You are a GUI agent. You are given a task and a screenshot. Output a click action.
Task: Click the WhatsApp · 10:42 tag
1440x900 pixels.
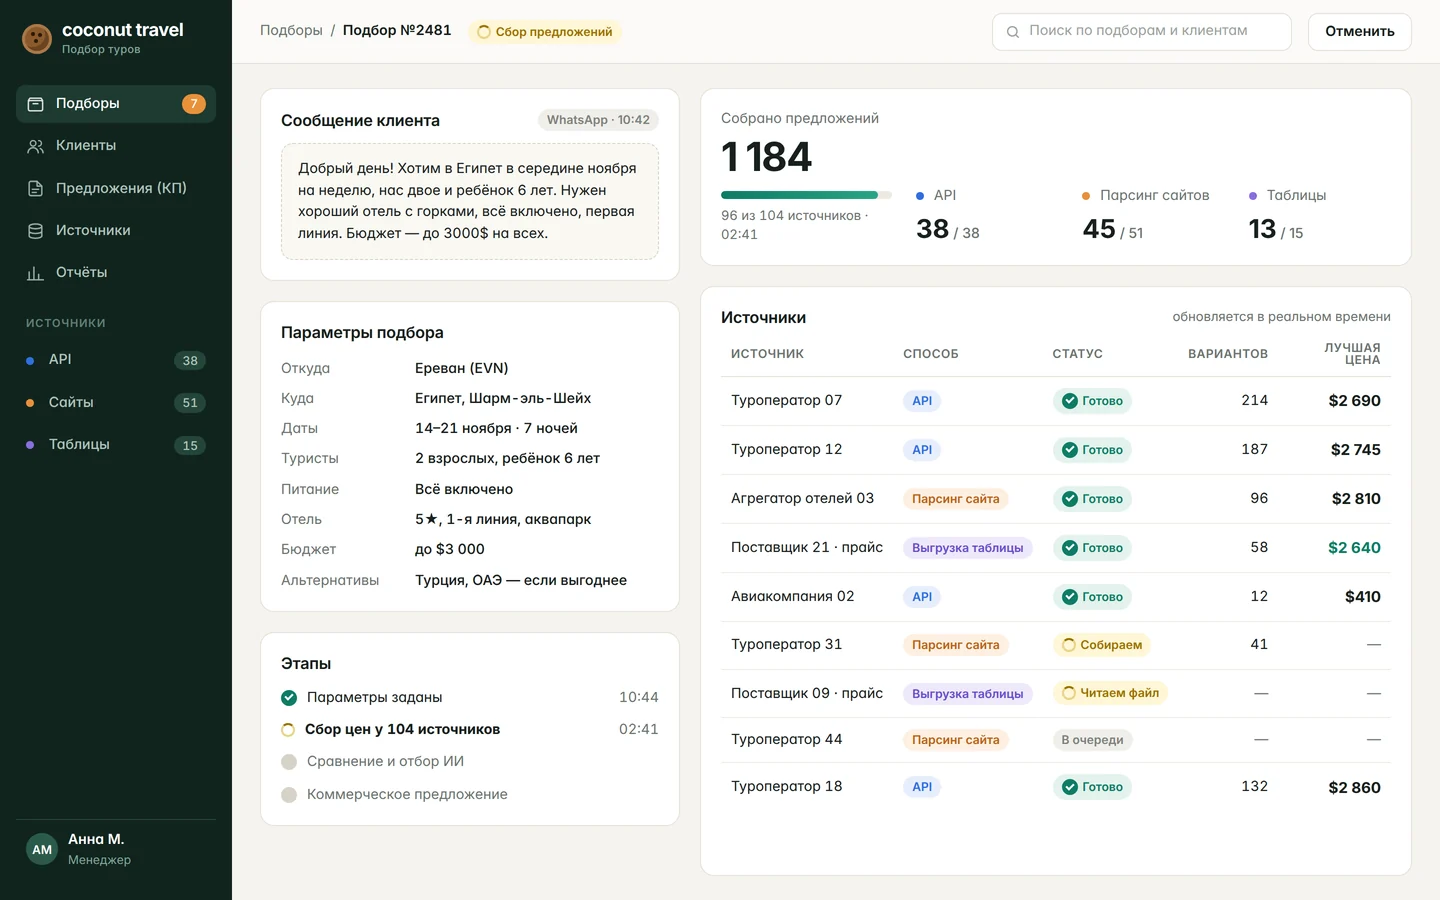(598, 120)
